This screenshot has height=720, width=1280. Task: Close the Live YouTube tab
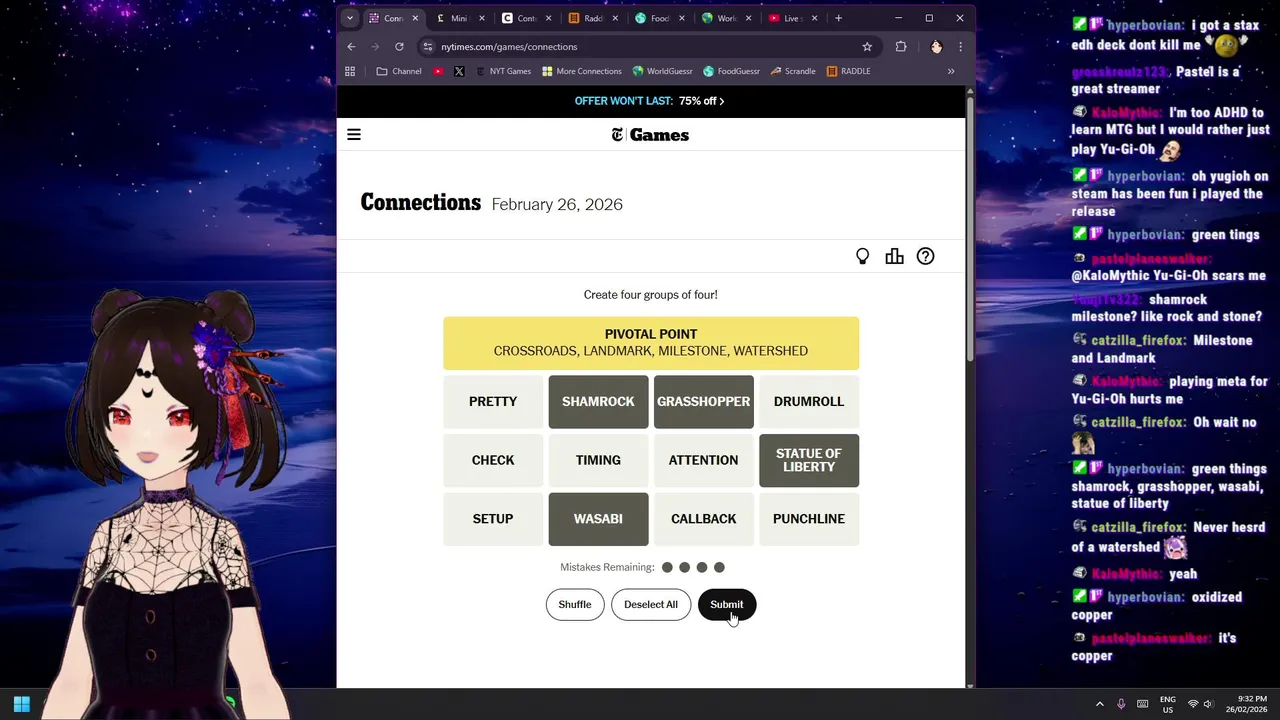pyautogui.click(x=814, y=18)
